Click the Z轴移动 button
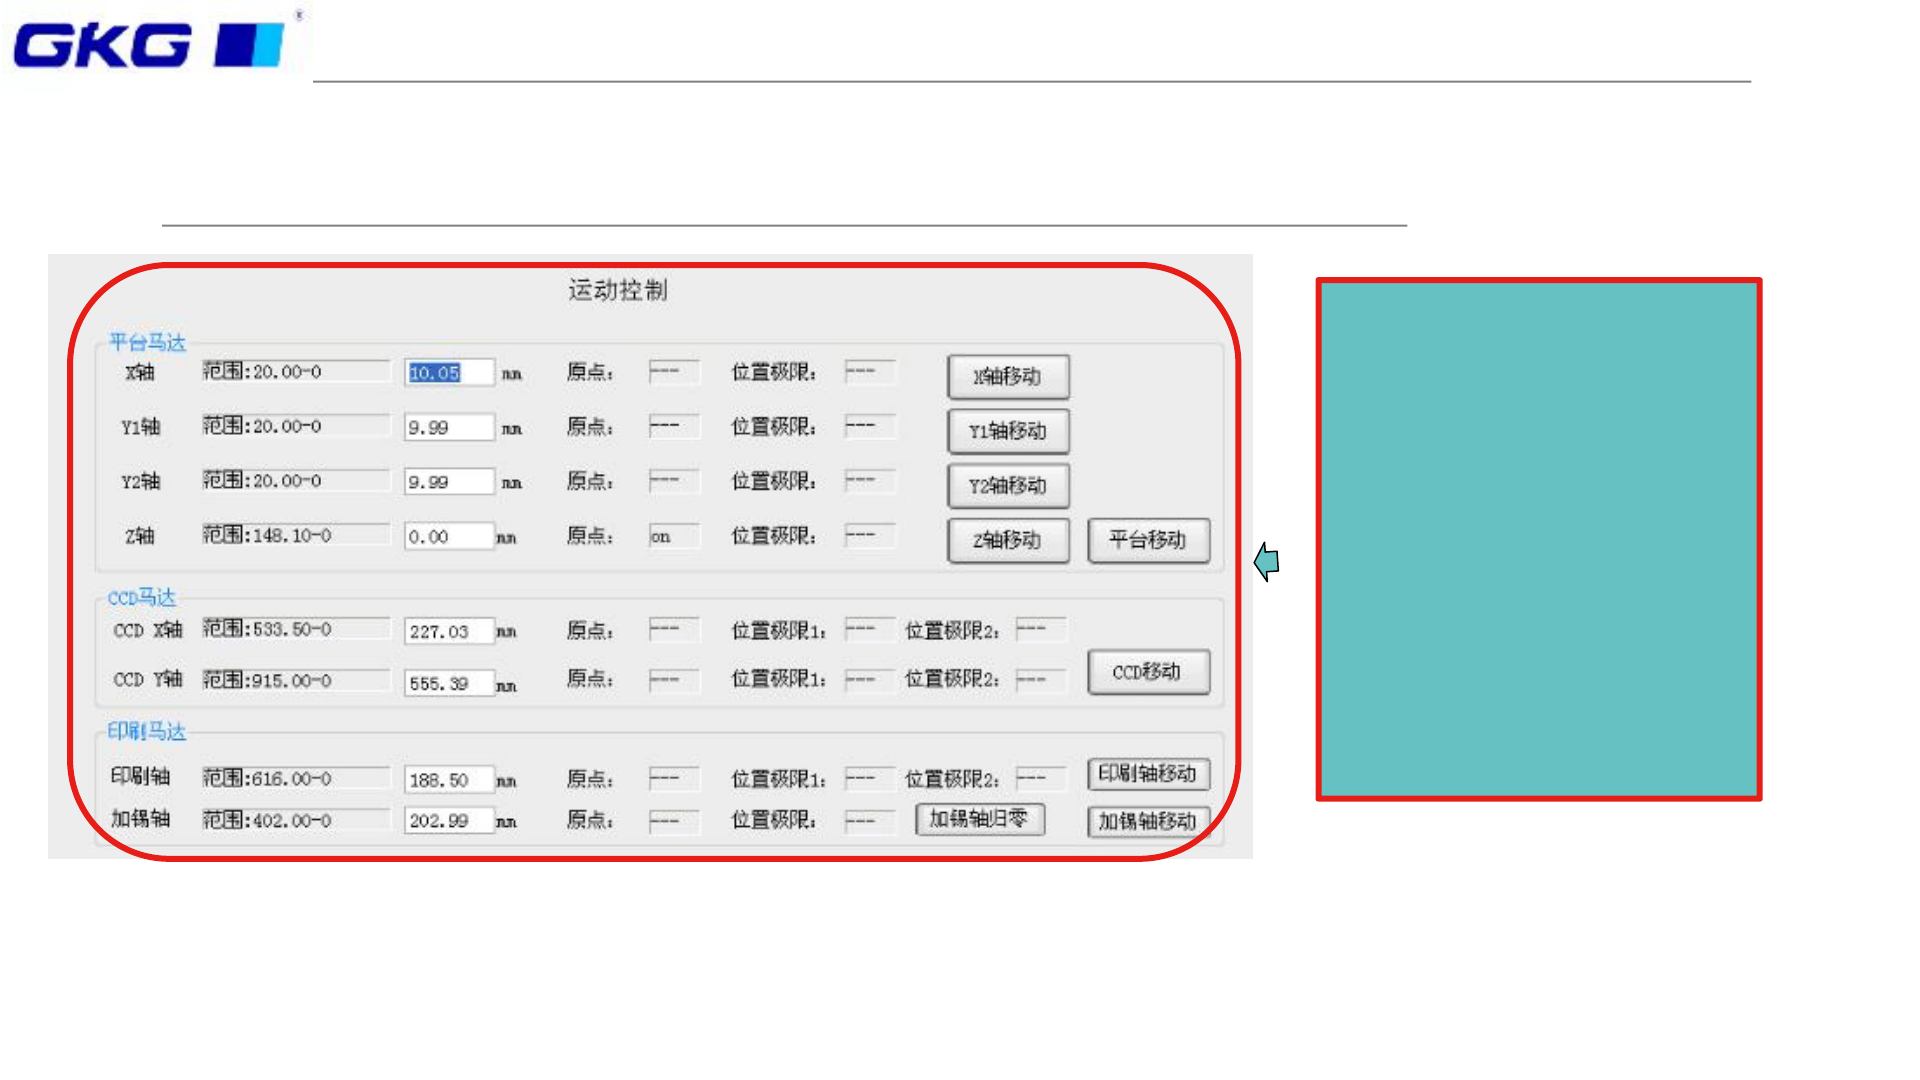The height and width of the screenshot is (1080, 1920). [x=1008, y=540]
